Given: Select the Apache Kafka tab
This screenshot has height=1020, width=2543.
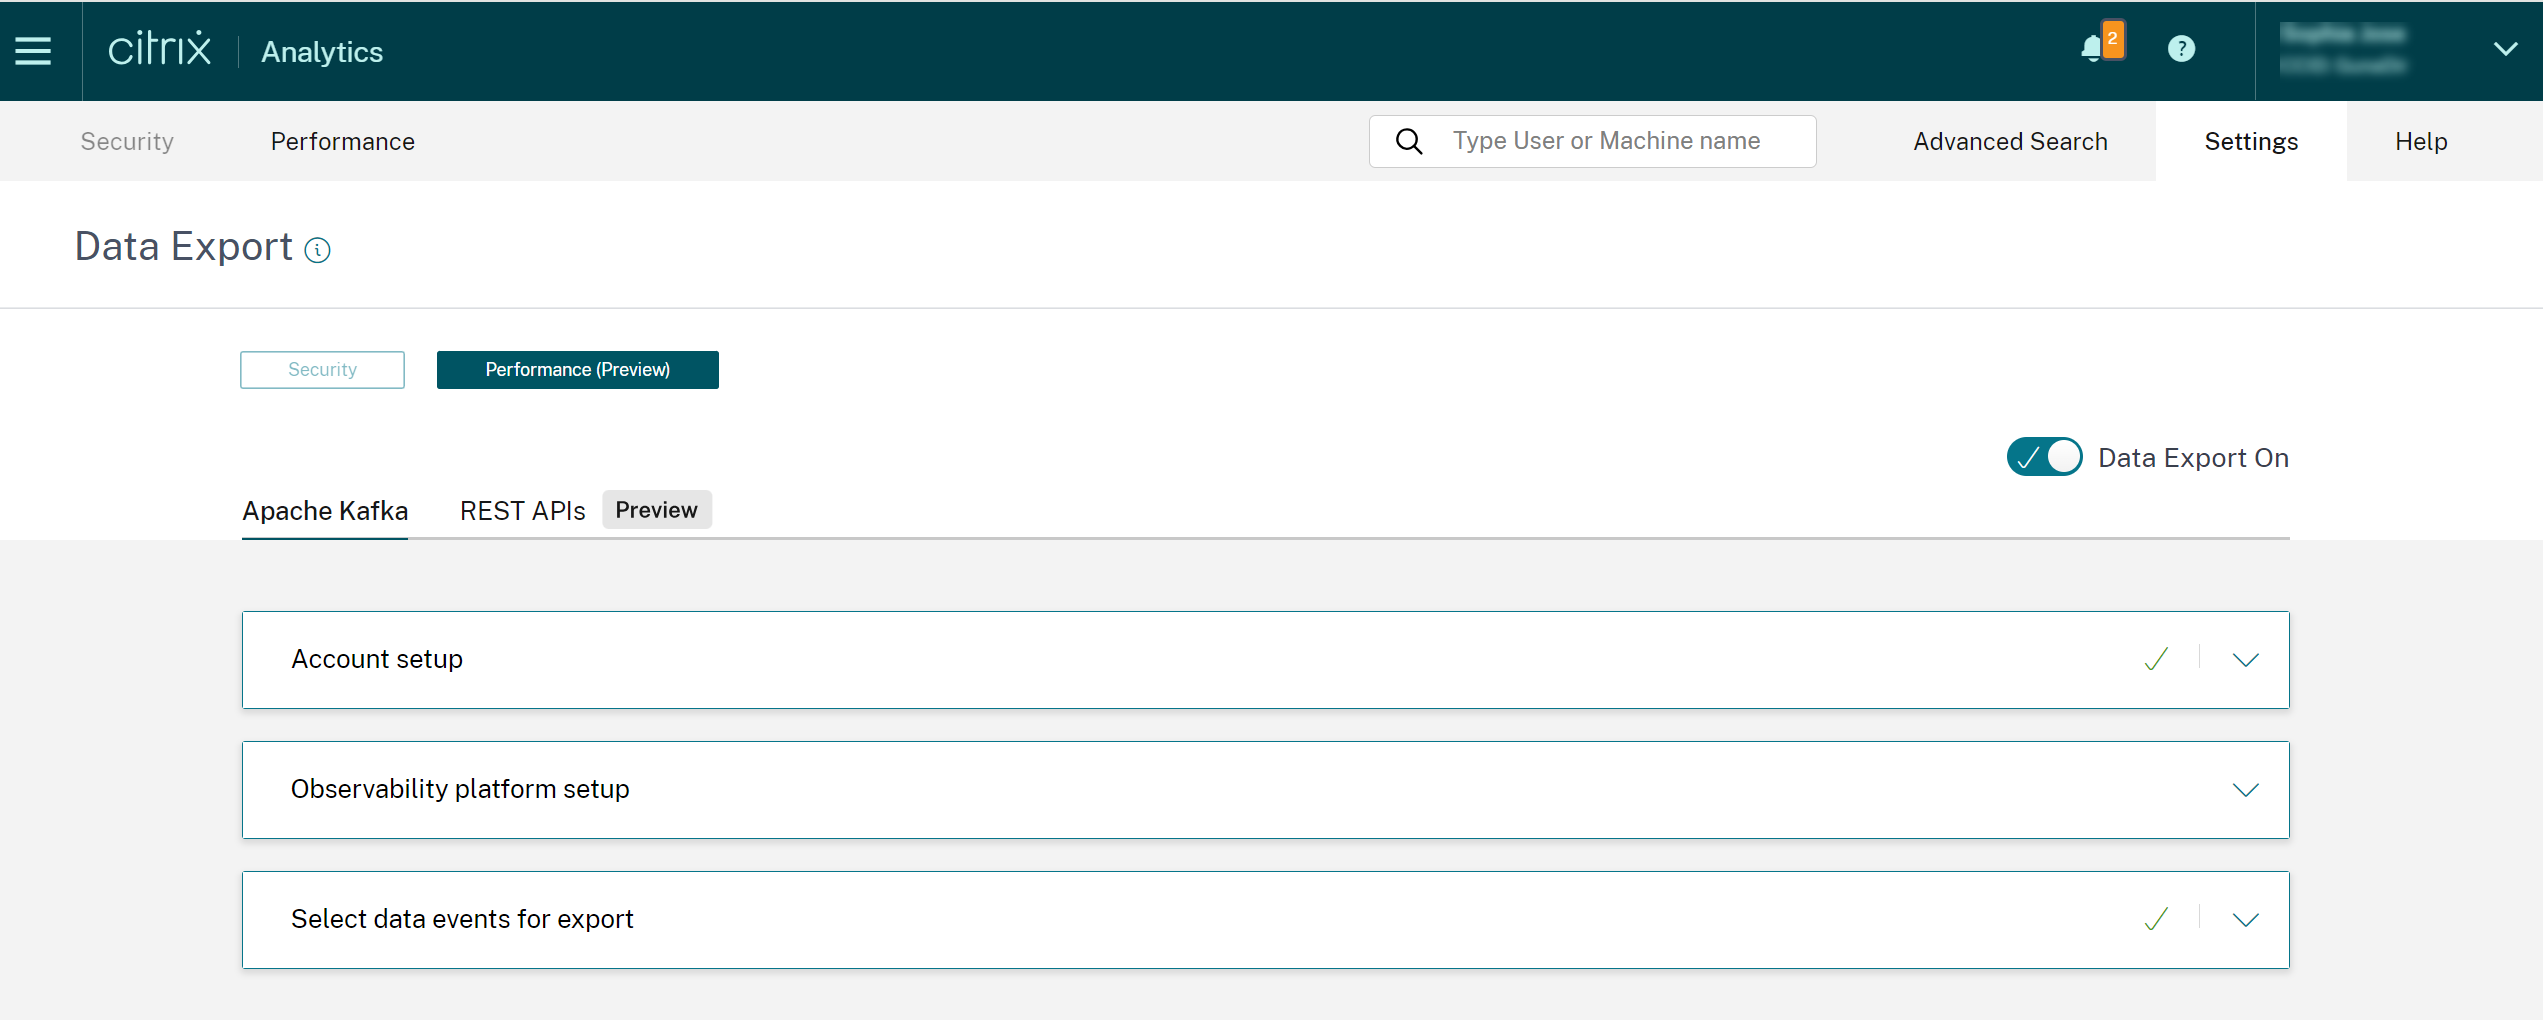Looking at the screenshot, I should (x=325, y=511).
